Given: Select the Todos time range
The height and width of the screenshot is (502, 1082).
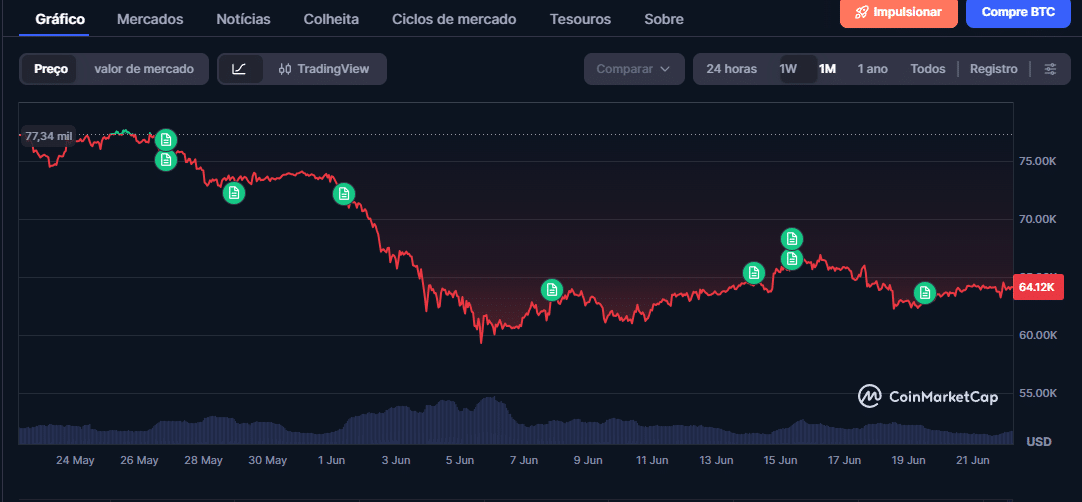Looking at the screenshot, I should [x=927, y=69].
